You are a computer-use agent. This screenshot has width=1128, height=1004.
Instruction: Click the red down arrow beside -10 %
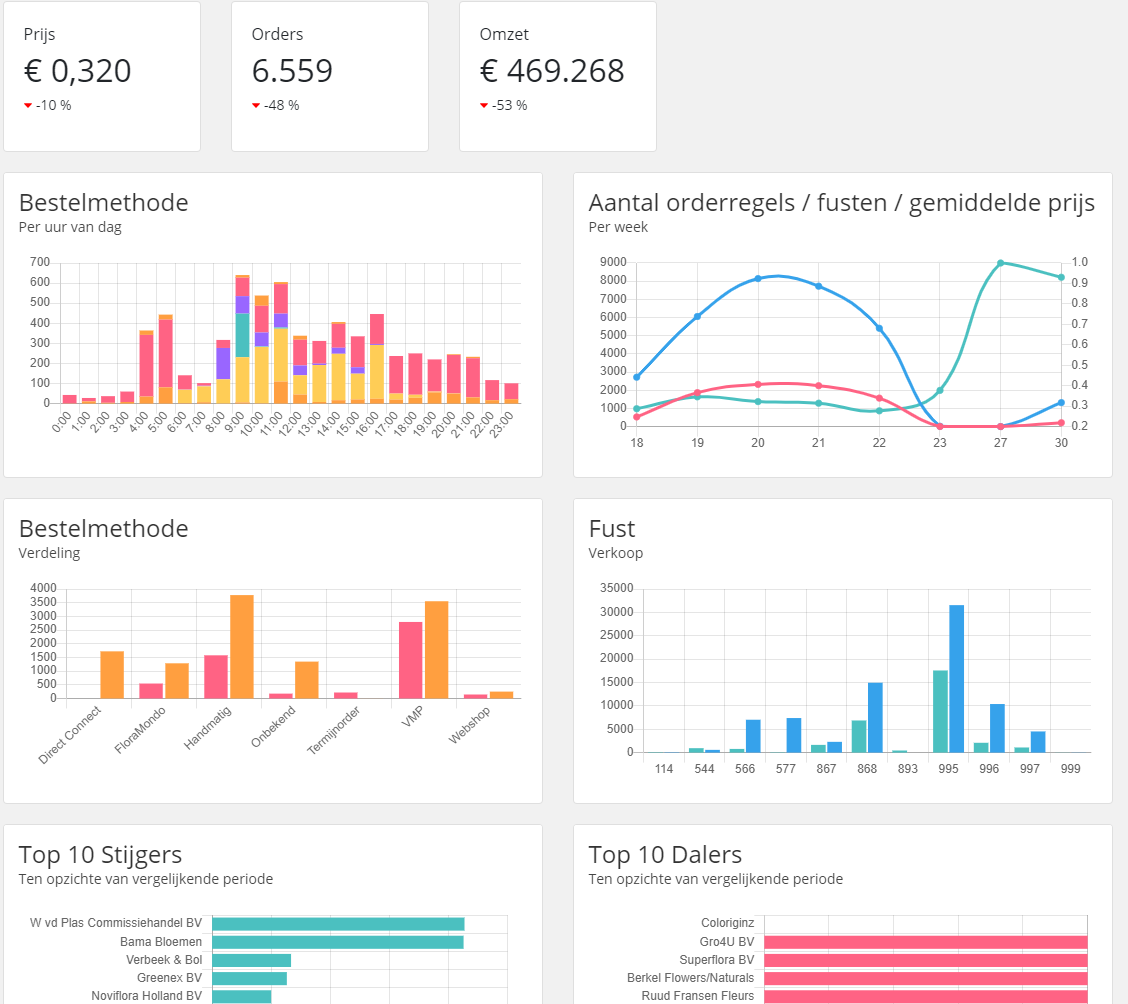pos(28,106)
